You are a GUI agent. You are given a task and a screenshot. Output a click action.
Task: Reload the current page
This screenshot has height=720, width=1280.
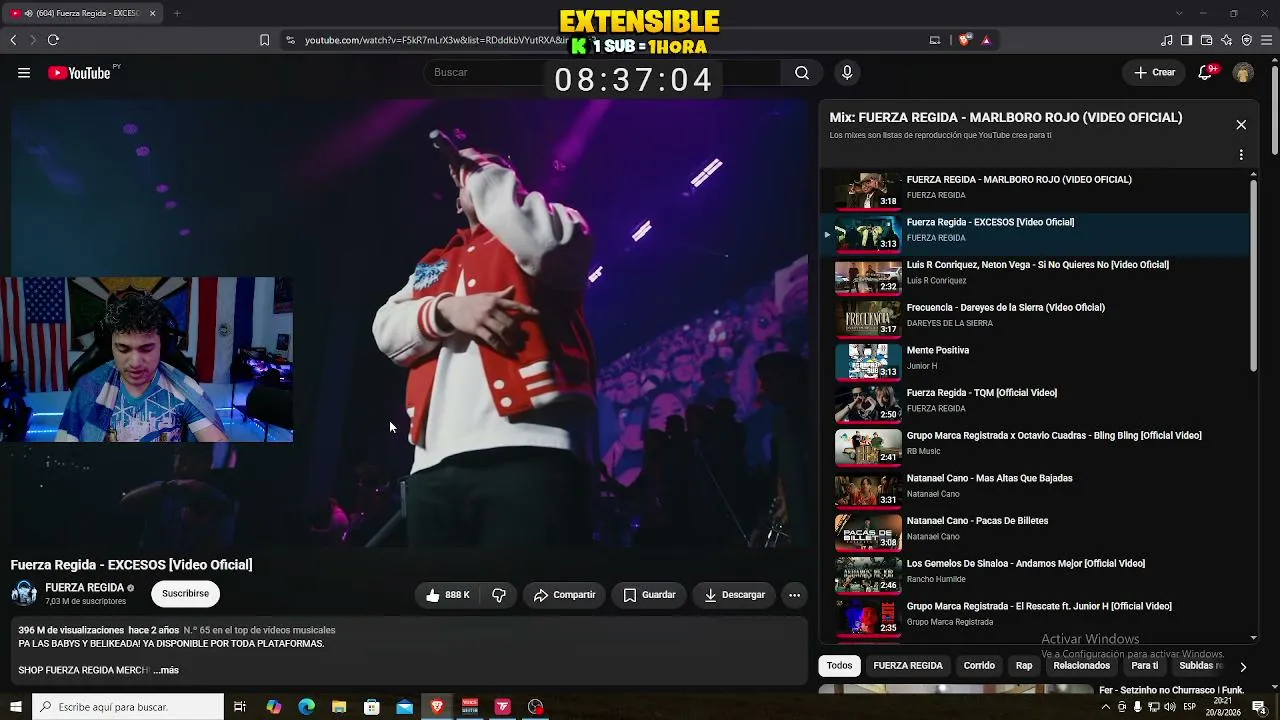point(53,40)
